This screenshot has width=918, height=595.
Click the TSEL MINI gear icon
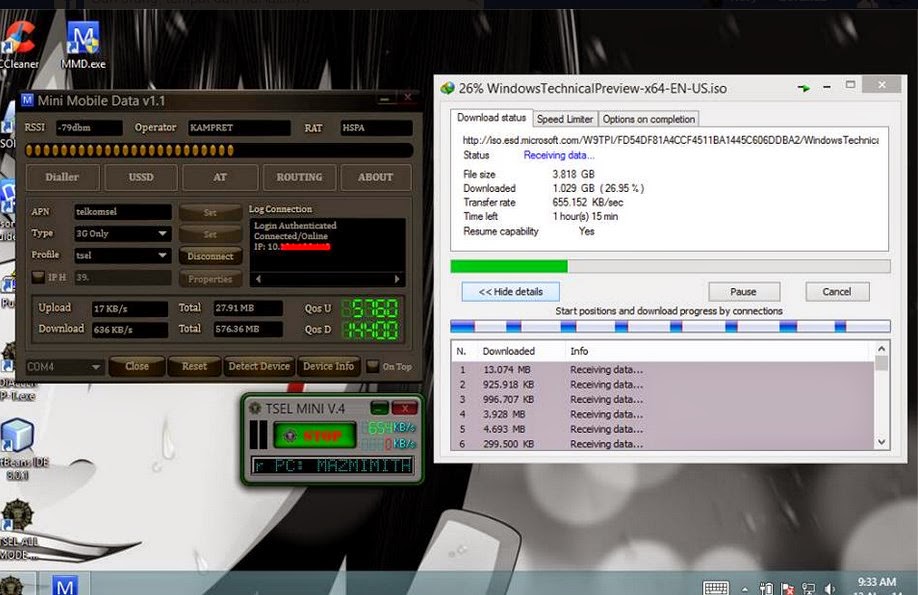[255, 408]
